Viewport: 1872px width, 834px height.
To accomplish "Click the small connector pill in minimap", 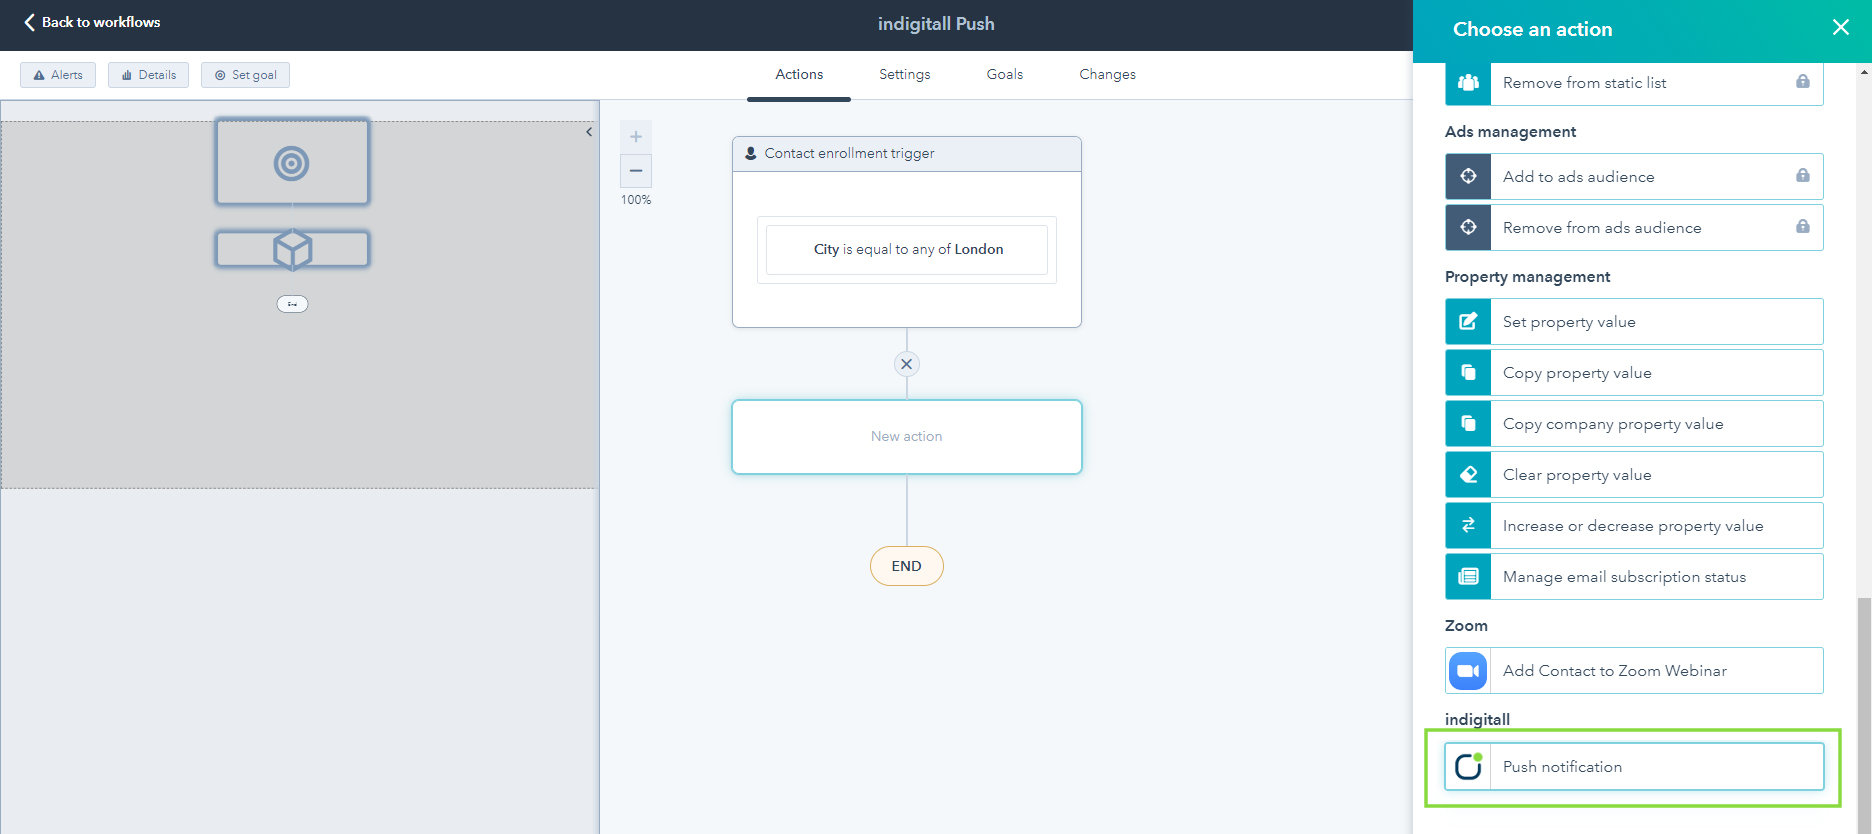I will pyautogui.click(x=292, y=304).
